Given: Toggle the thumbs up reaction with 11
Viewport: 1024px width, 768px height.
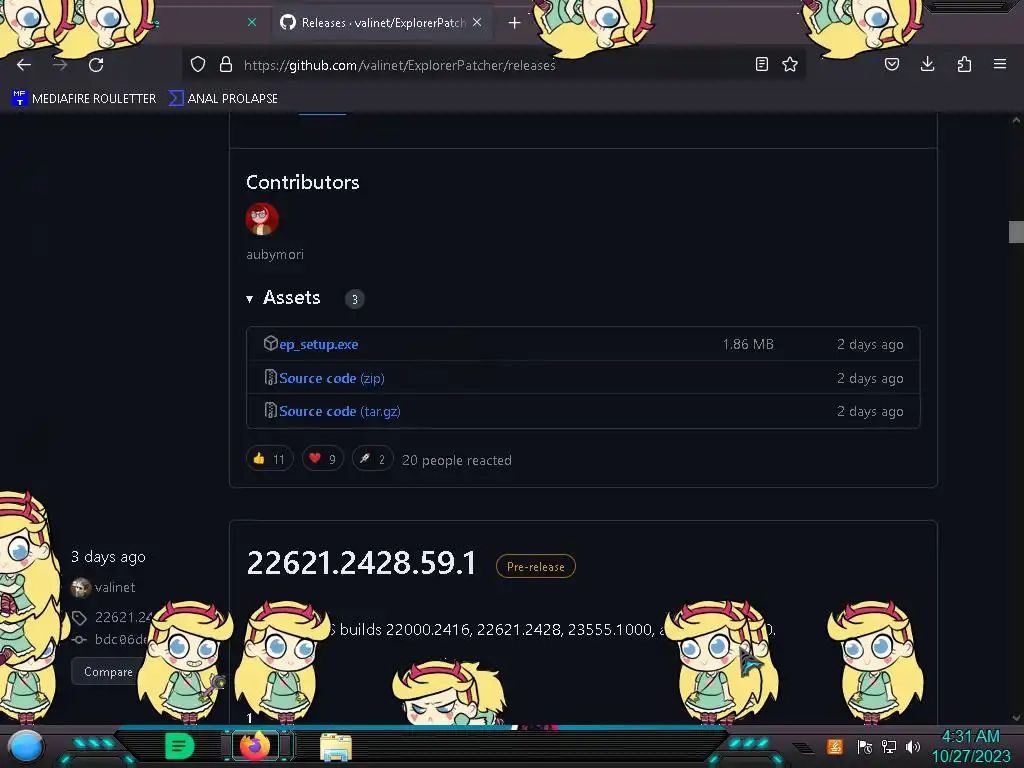Looking at the screenshot, I should coord(270,459).
